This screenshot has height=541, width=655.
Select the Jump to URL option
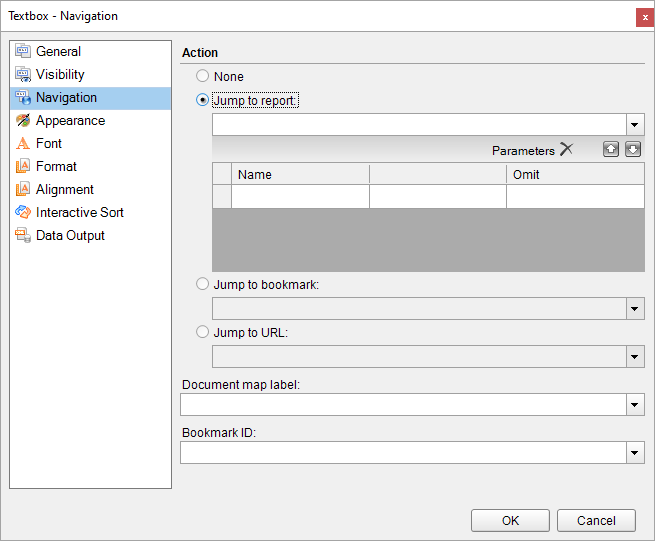click(203, 332)
